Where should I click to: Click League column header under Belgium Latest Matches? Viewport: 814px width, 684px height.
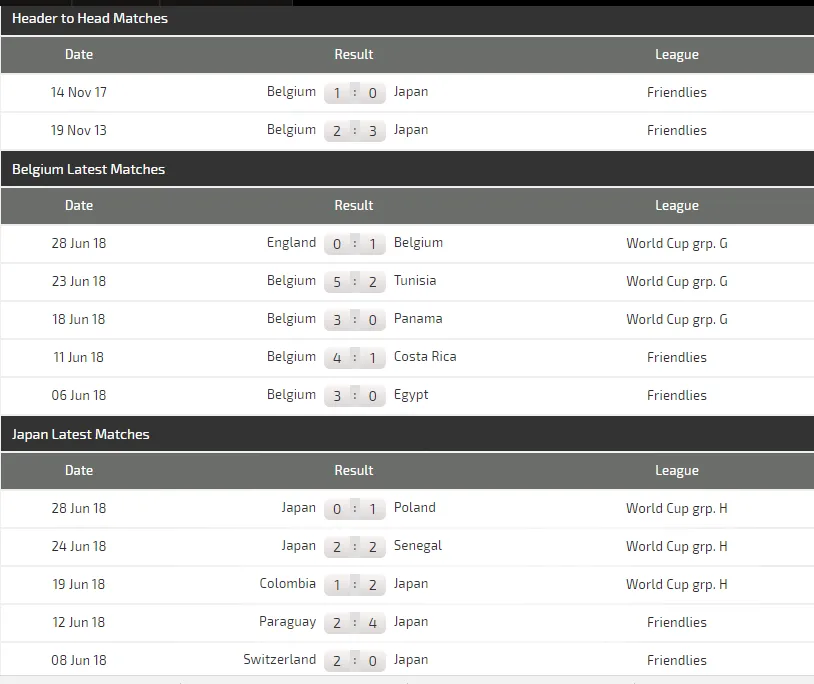tap(676, 205)
